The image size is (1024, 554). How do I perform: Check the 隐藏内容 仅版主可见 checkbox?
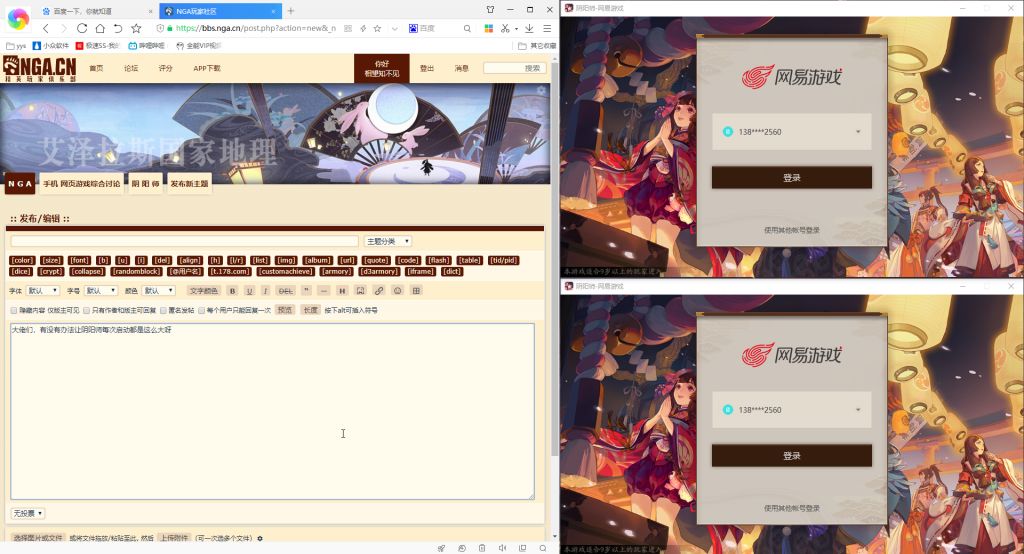tap(14, 310)
